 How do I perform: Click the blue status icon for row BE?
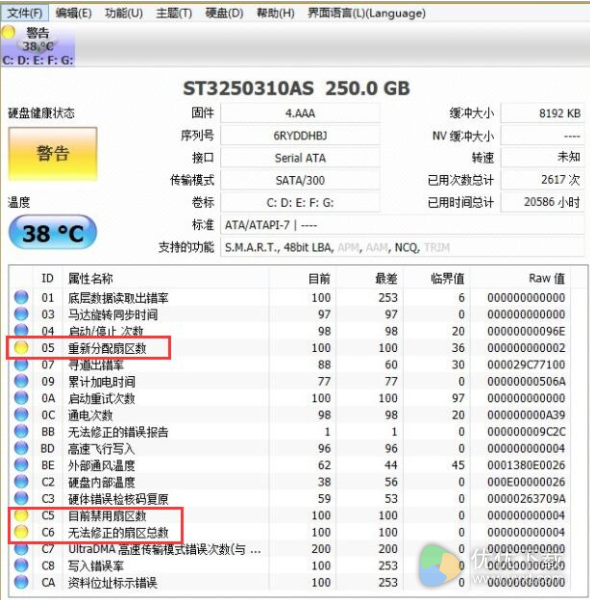pos(21,465)
